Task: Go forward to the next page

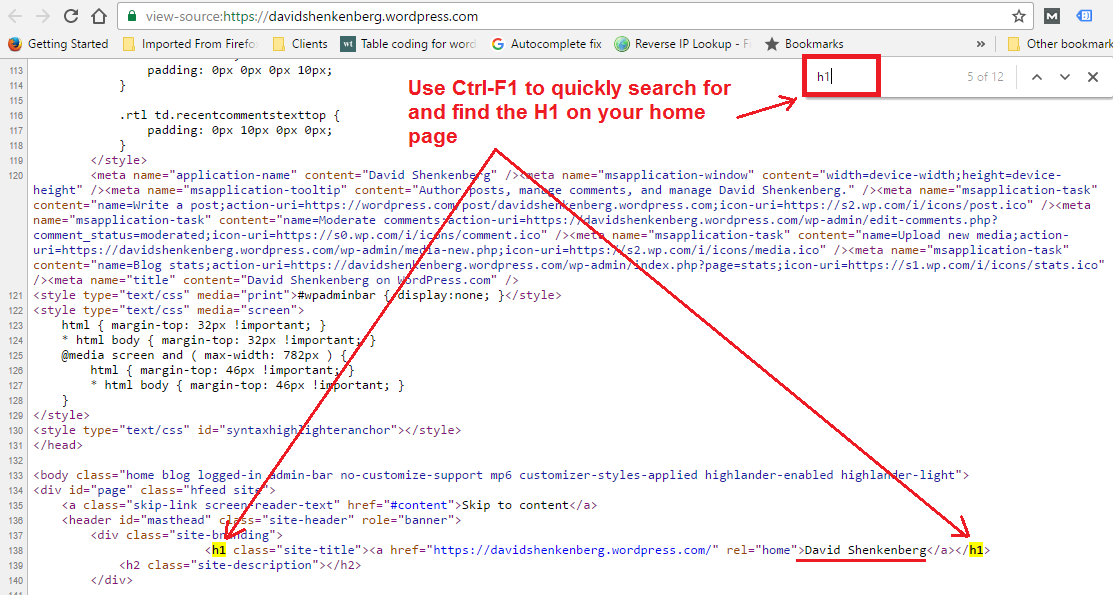Action: pos(43,16)
